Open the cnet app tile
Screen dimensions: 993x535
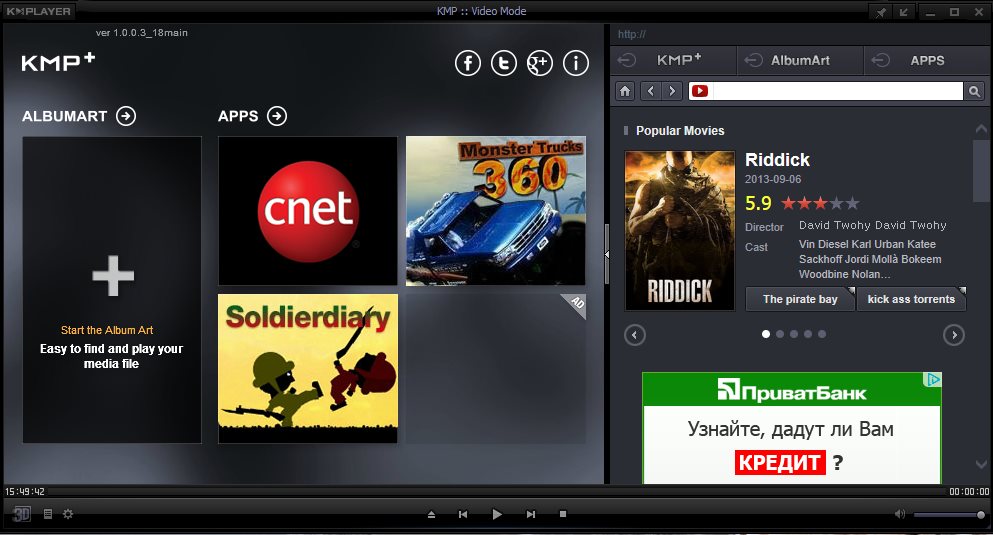tap(308, 211)
